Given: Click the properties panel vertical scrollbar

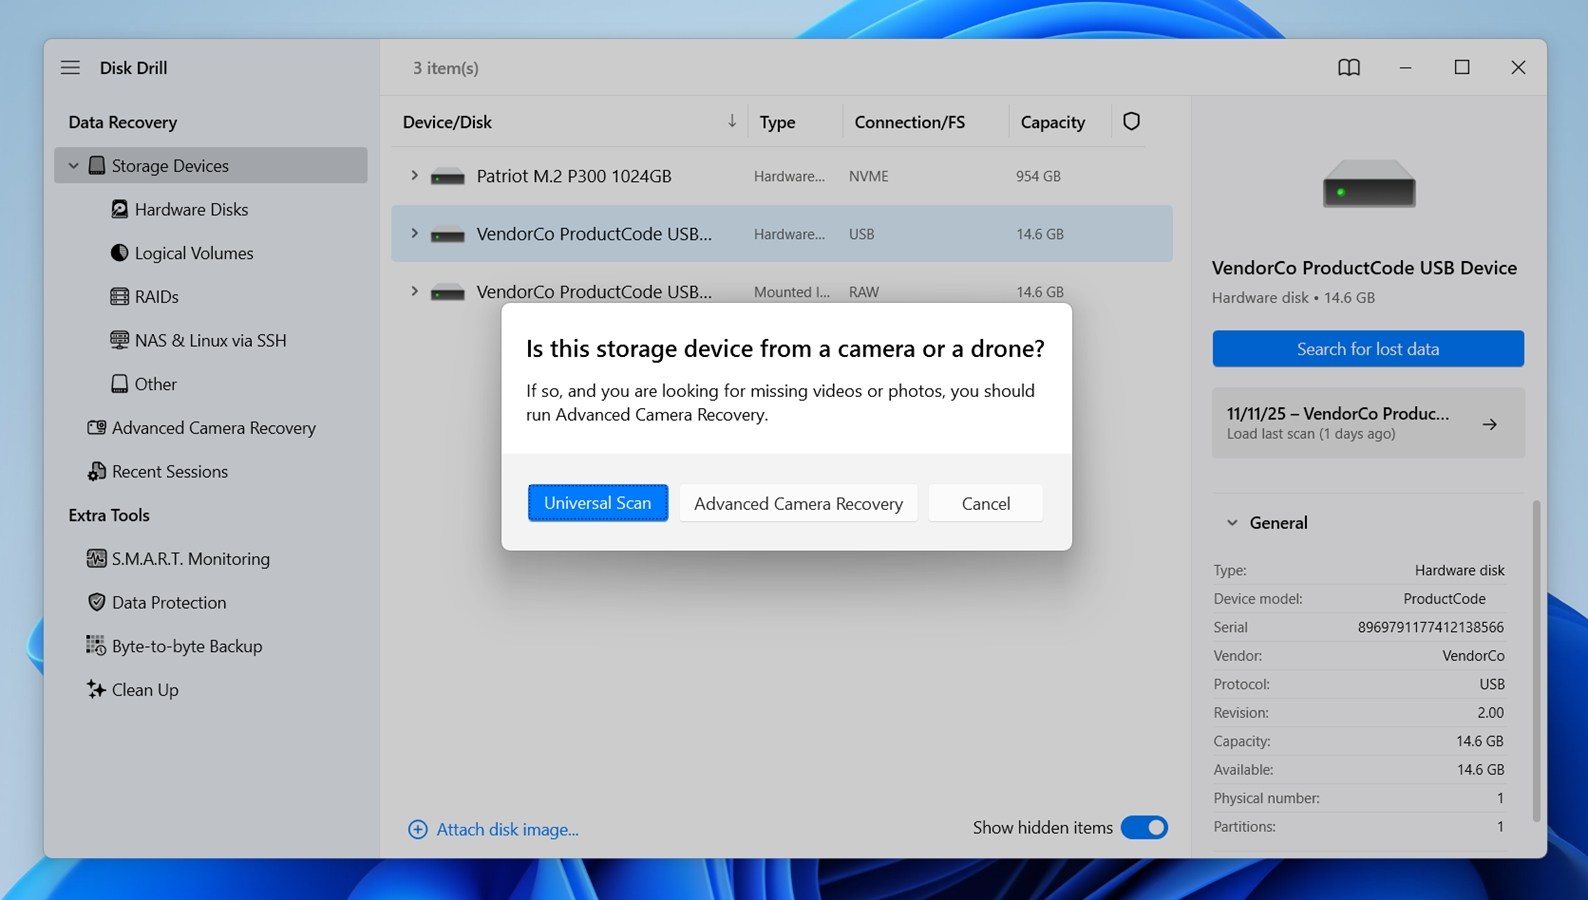Looking at the screenshot, I should (1536, 660).
